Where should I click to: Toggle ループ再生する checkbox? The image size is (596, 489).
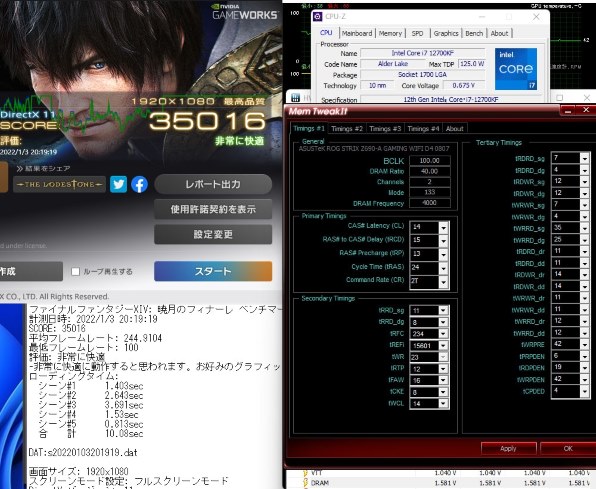pos(75,271)
